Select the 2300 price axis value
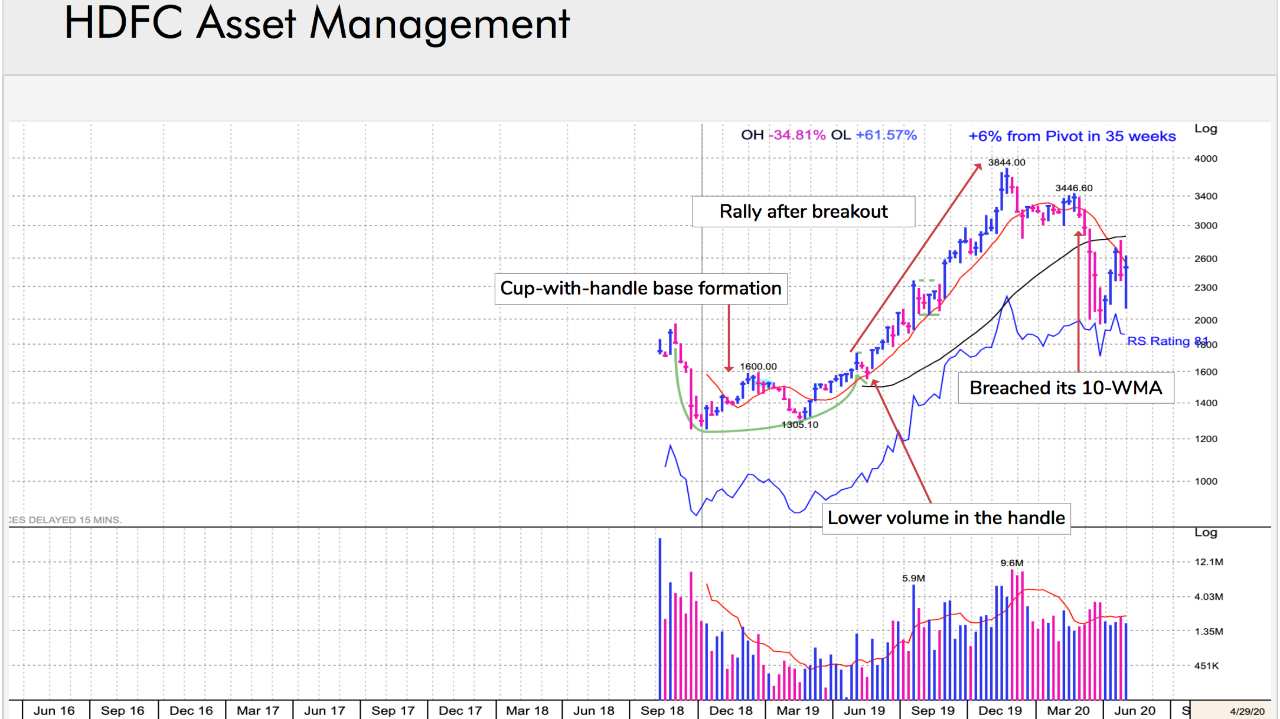This screenshot has width=1280, height=719. [1205, 288]
